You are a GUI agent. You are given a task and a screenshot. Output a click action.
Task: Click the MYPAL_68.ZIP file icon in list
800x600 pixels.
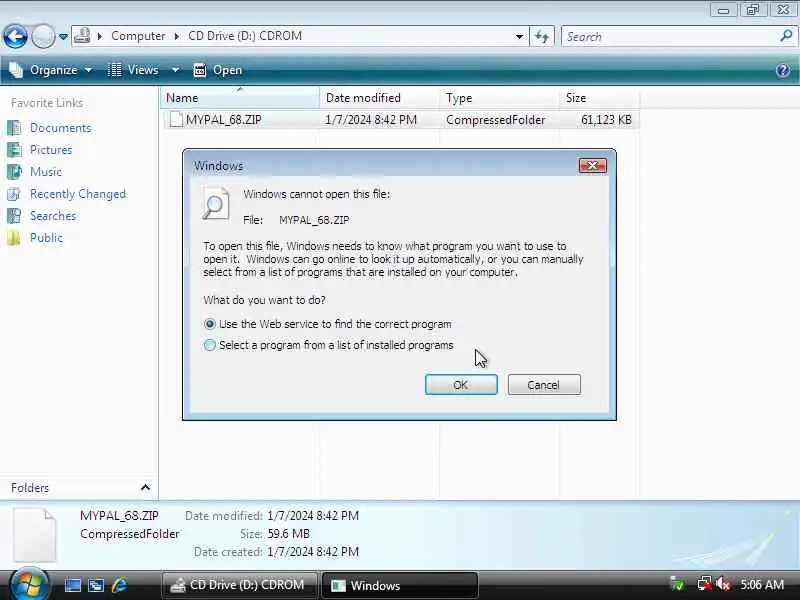point(176,119)
